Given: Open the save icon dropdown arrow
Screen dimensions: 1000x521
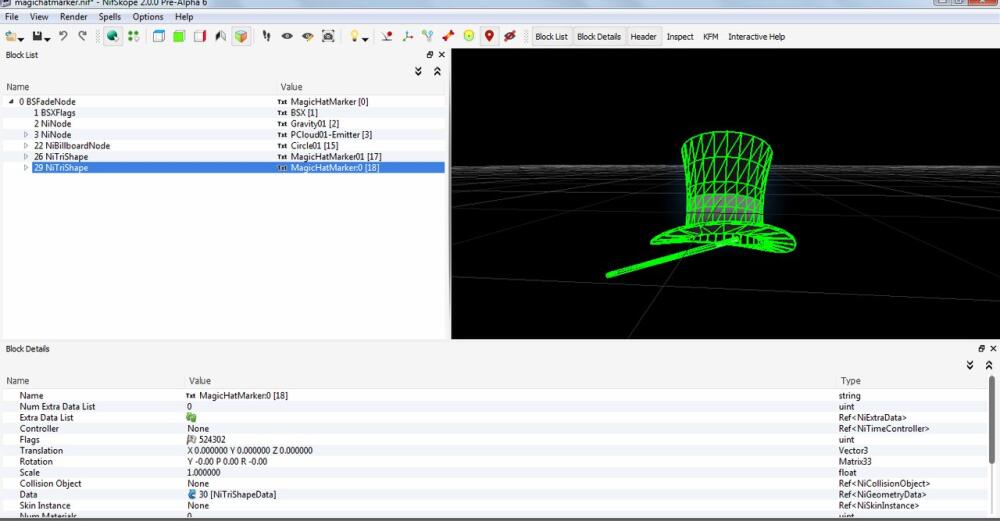Looking at the screenshot, I should click(x=47, y=39).
